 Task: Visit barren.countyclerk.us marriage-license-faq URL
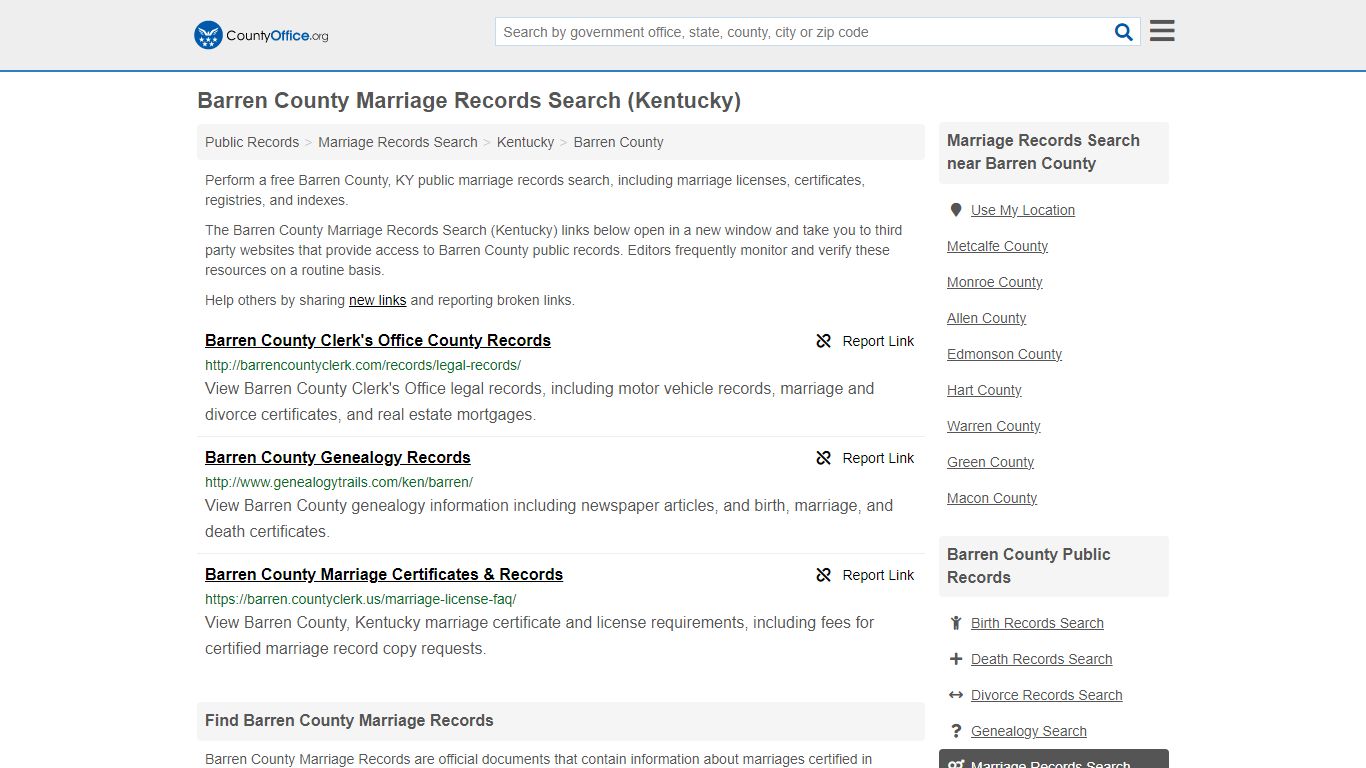click(361, 599)
